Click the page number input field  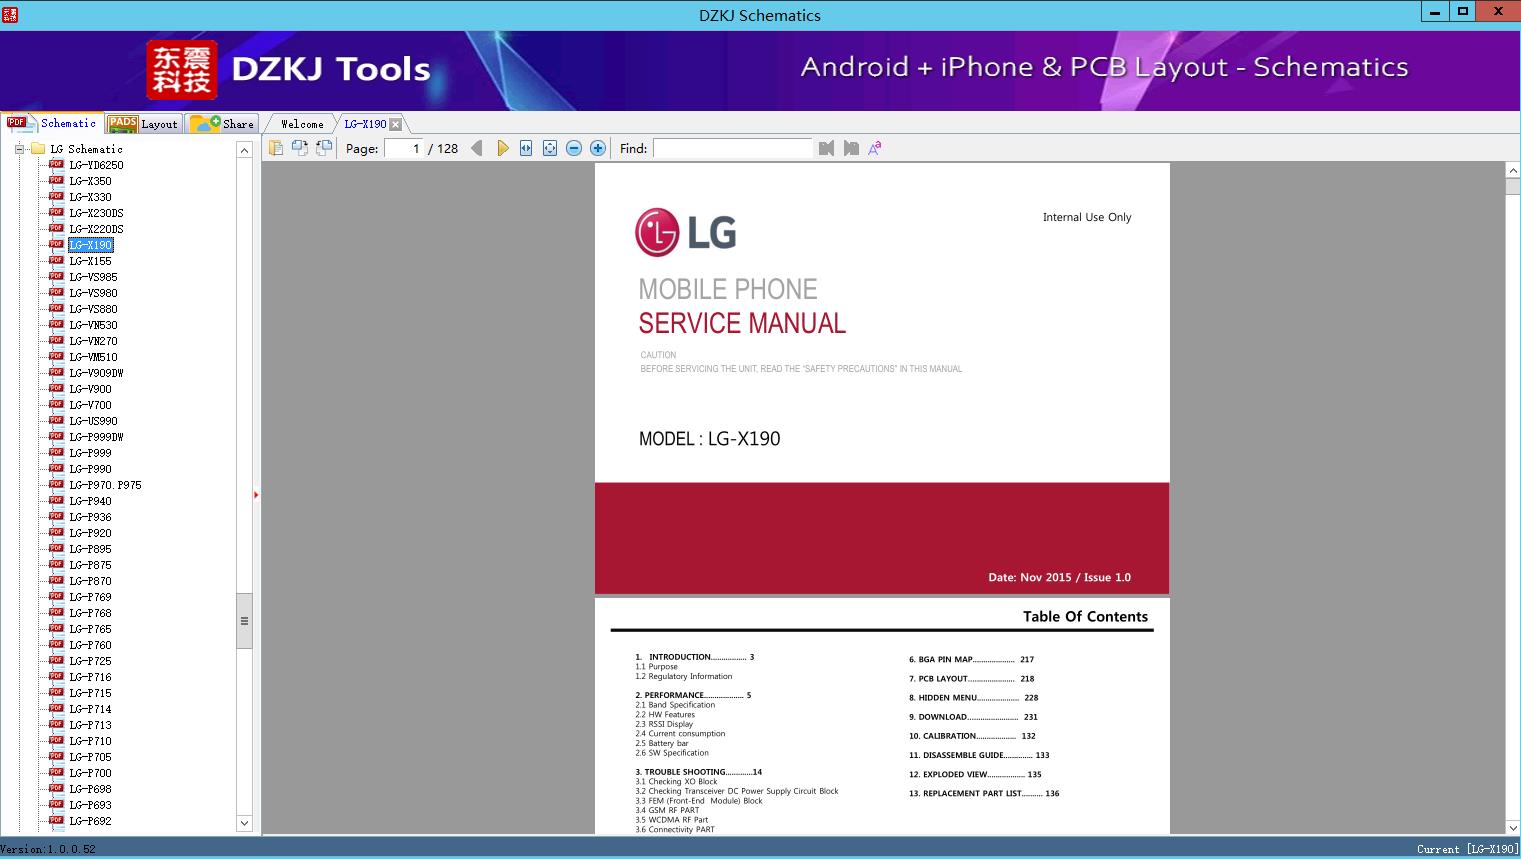pos(404,148)
